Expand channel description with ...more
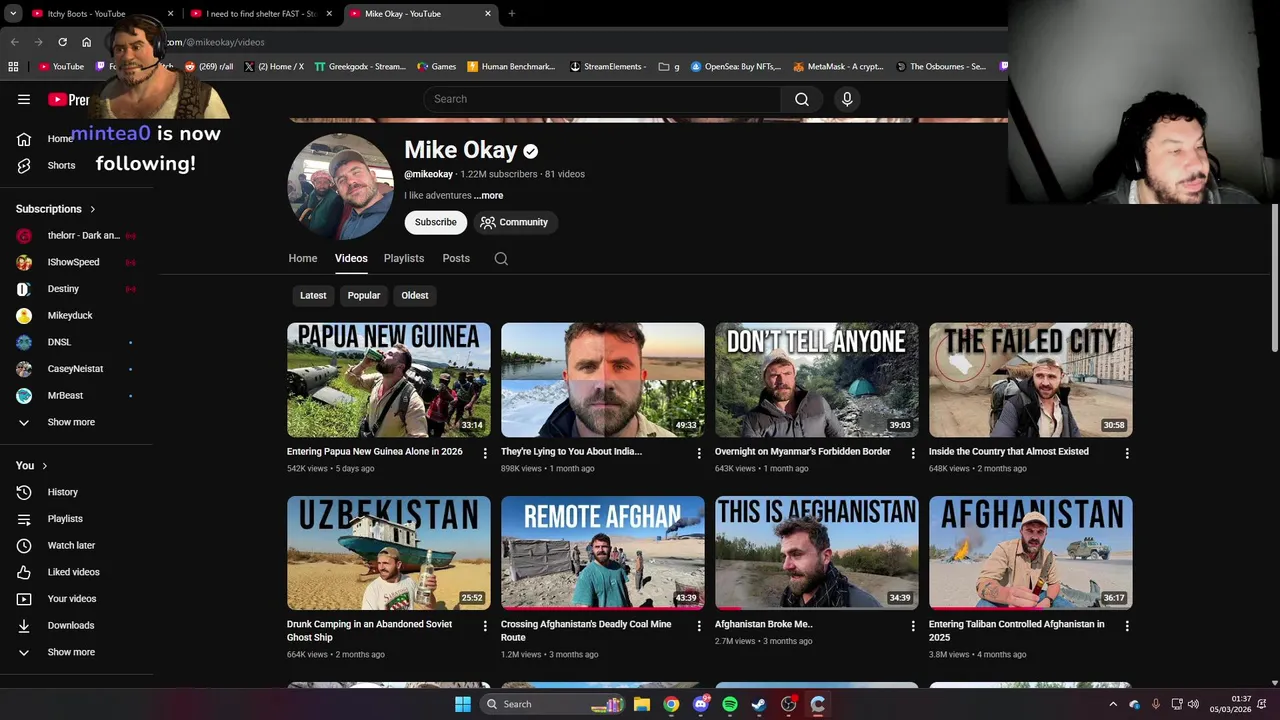 (x=489, y=196)
